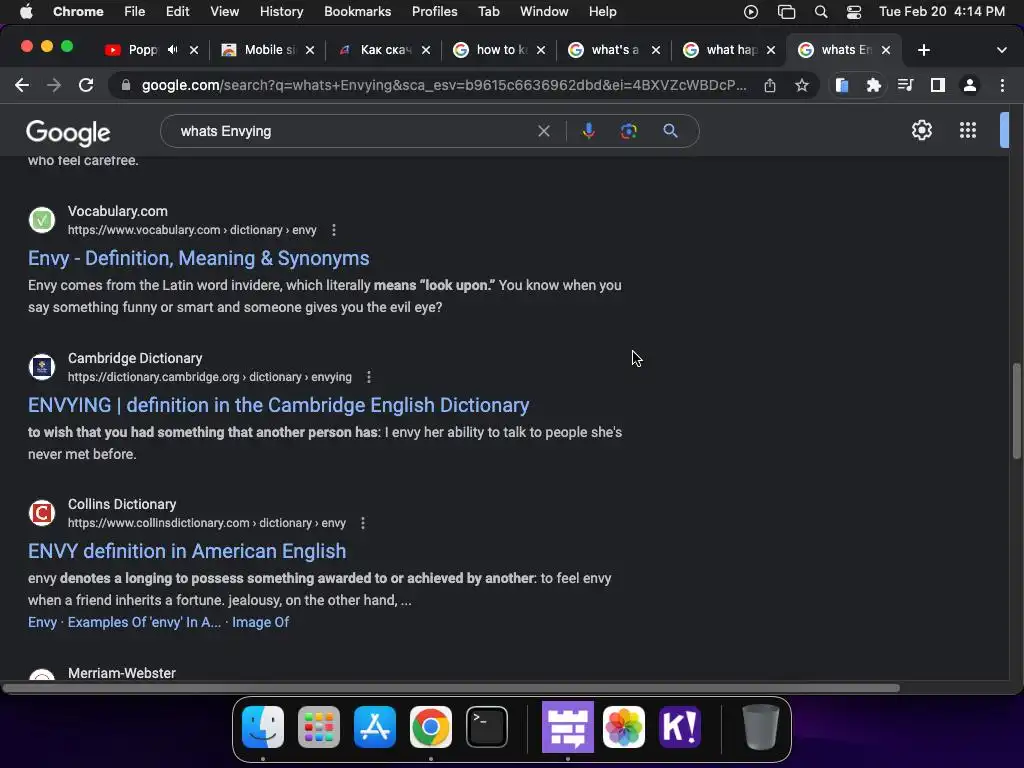
Task: Open Finder from the dock
Action: (263, 727)
